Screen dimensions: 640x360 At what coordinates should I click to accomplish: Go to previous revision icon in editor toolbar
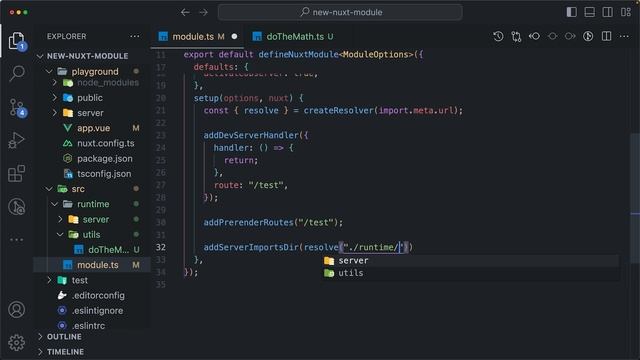534,36
